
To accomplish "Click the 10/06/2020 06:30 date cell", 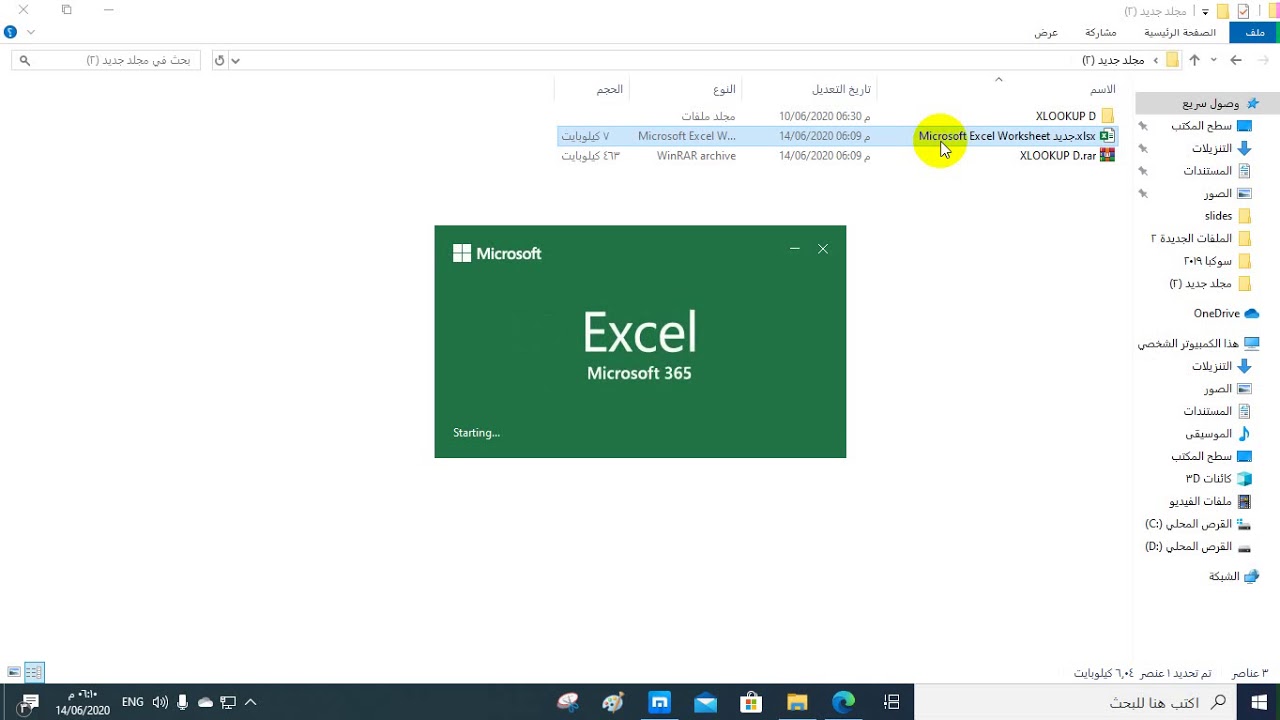I will click(x=825, y=116).
